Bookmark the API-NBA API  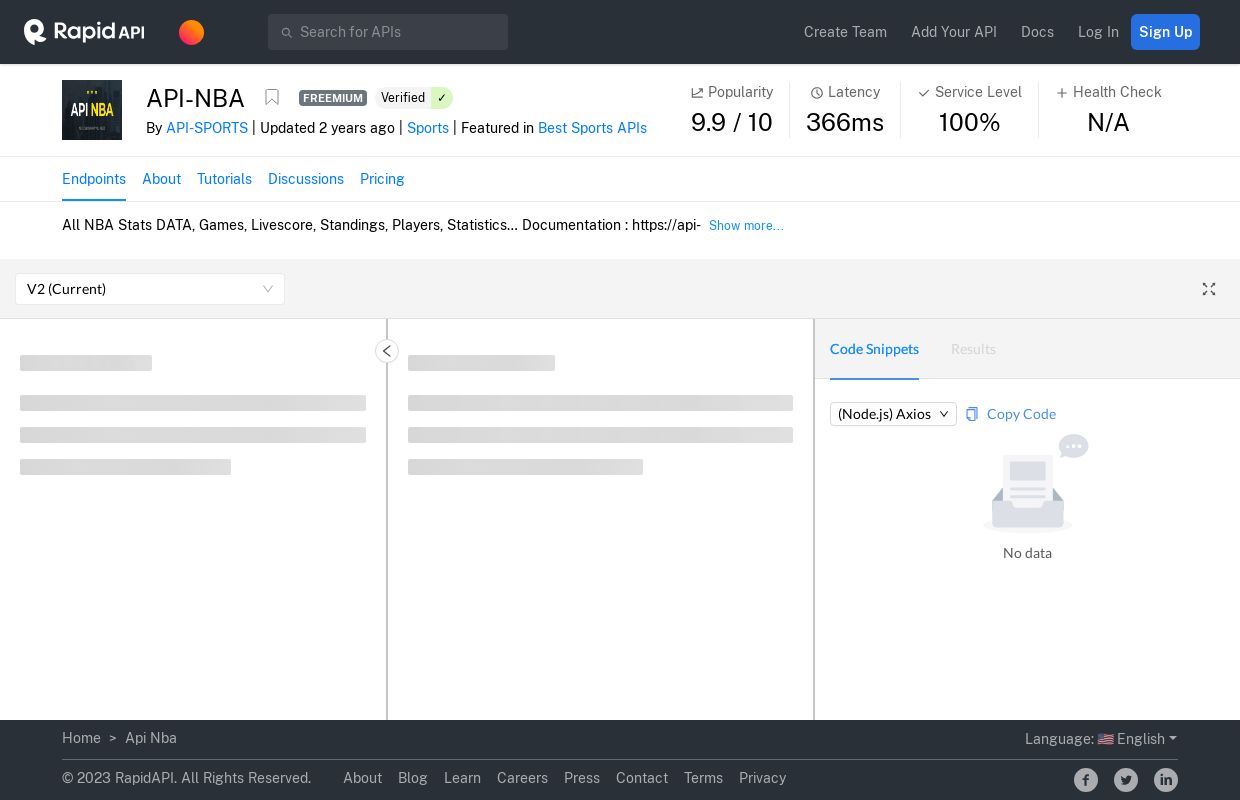click(272, 97)
